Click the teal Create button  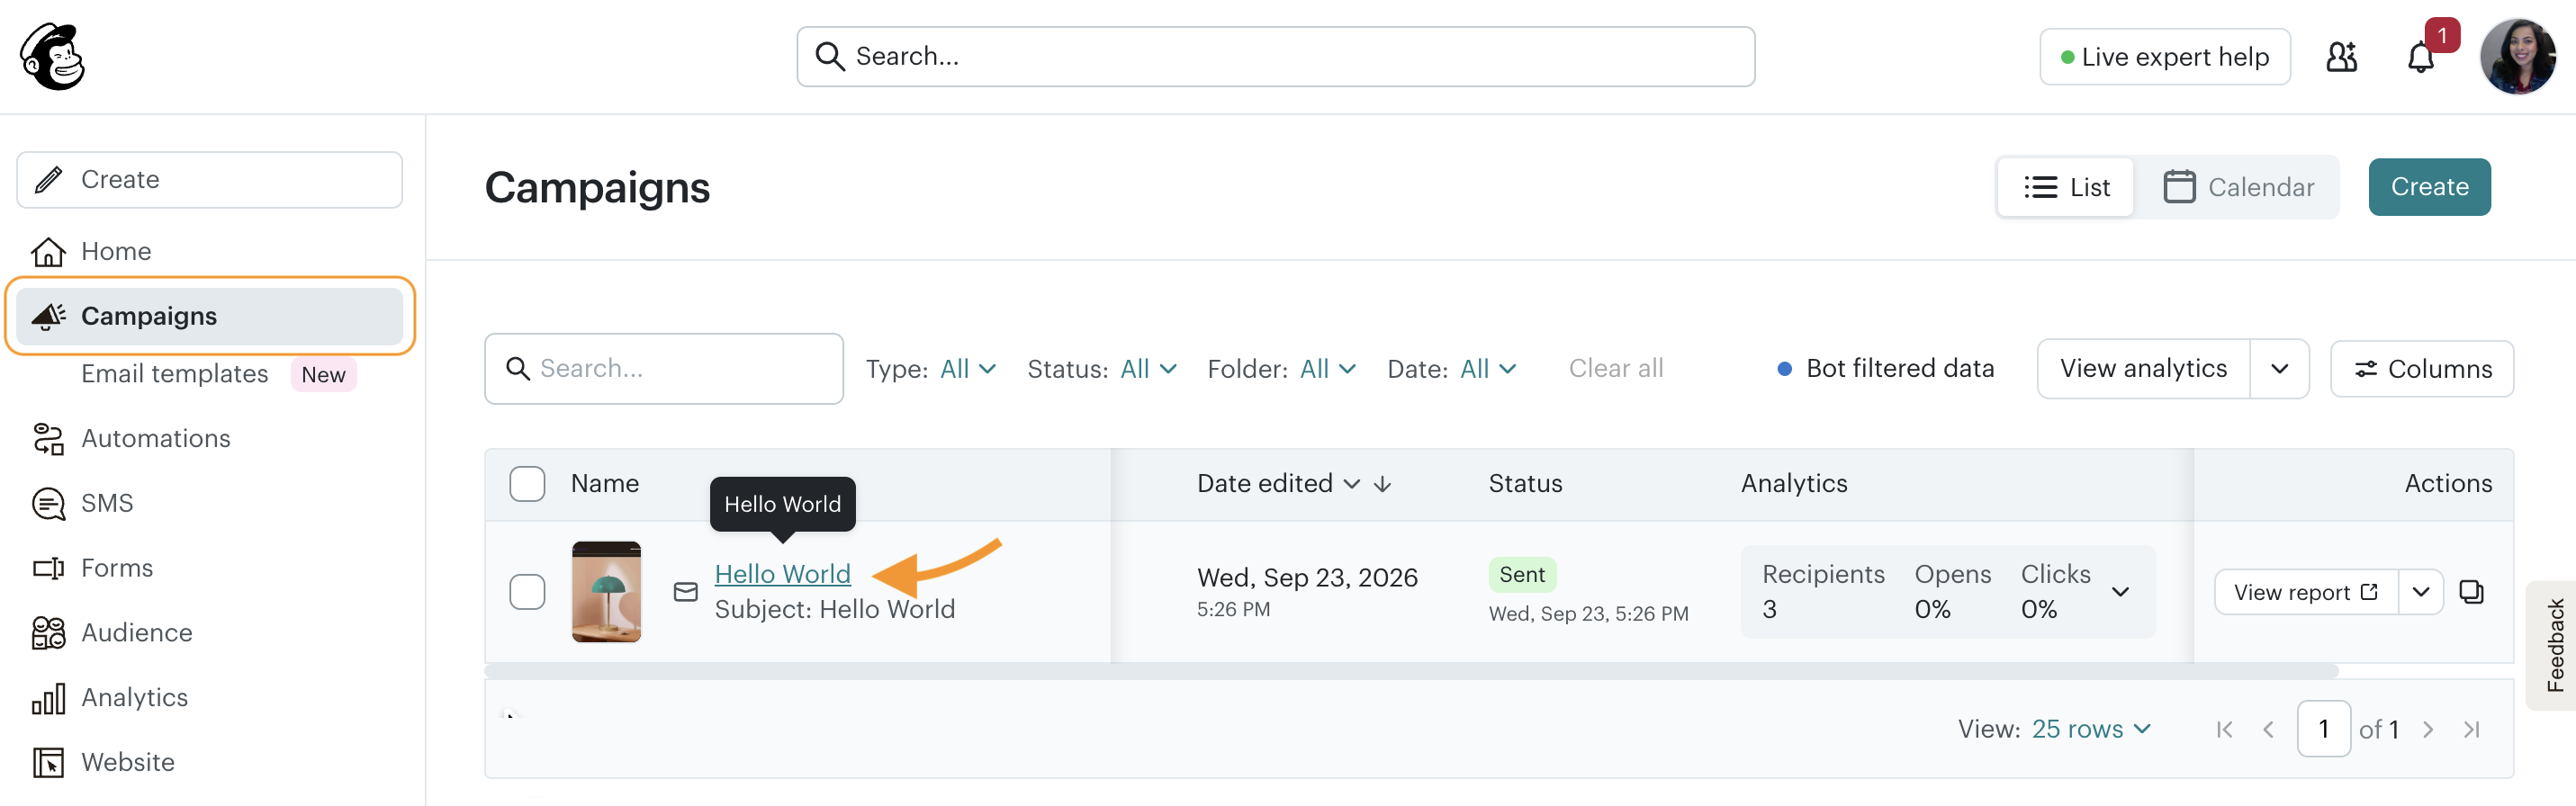coord(2429,187)
